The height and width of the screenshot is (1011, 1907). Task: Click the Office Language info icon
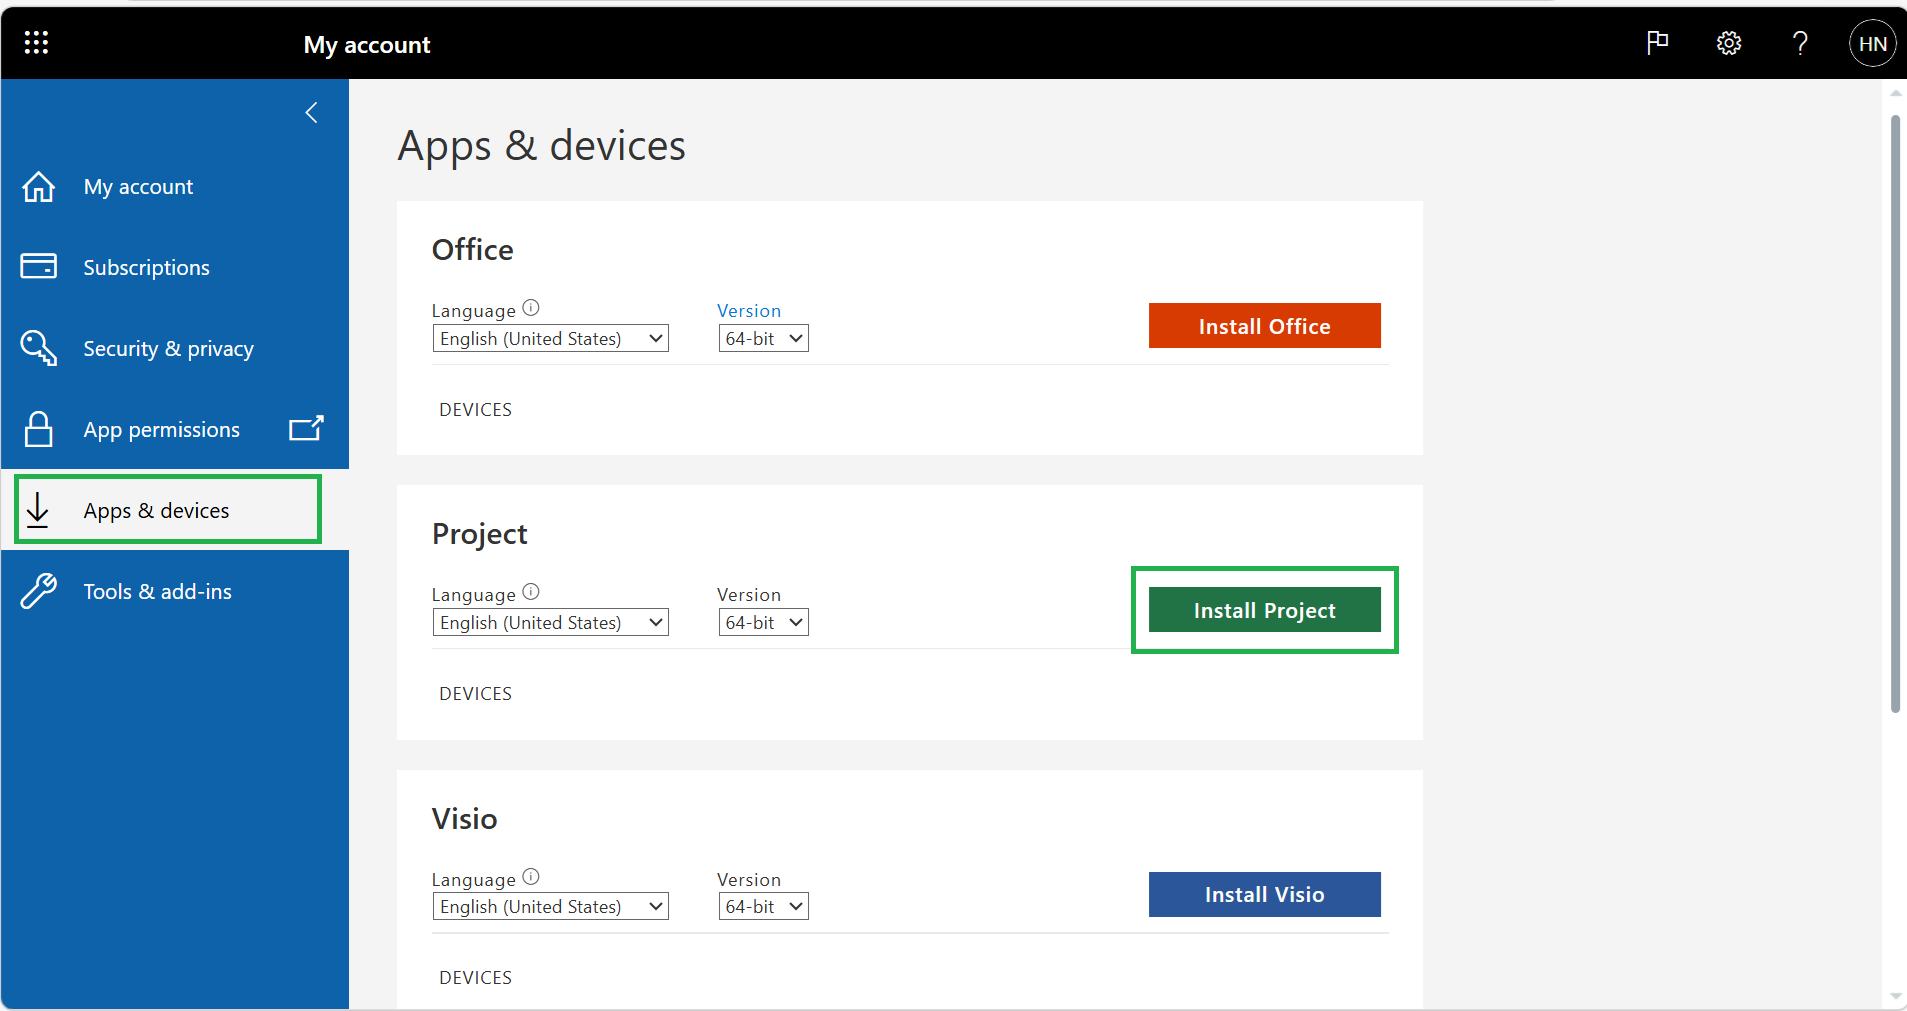pyautogui.click(x=531, y=308)
